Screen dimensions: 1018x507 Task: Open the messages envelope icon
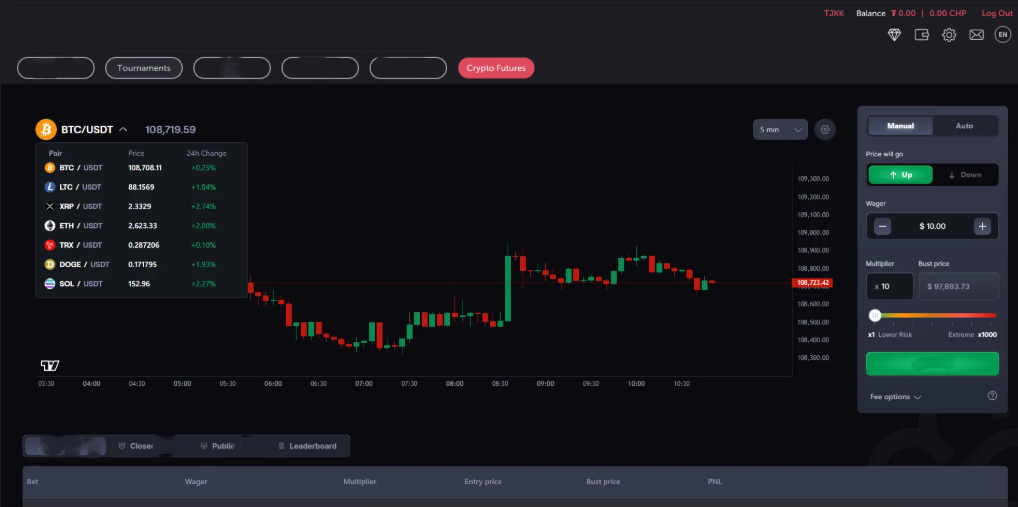pyautogui.click(x=976, y=35)
